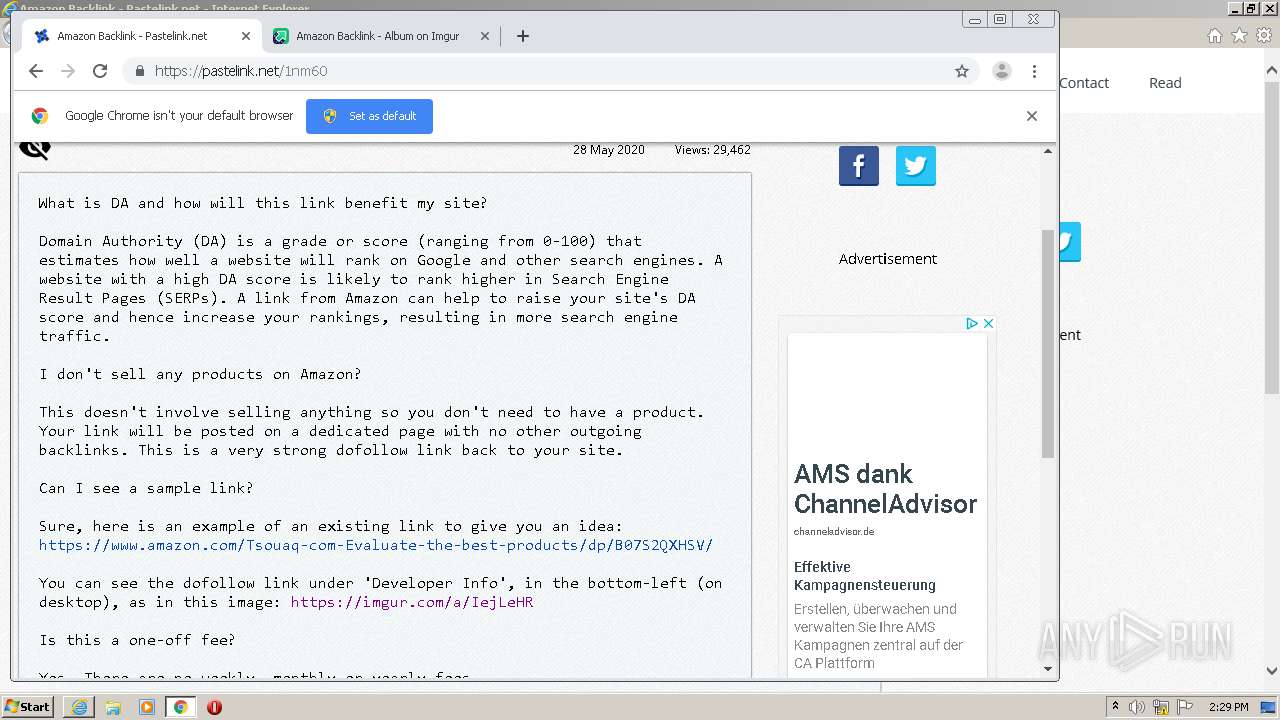
Task: Click the action center flag tray icon
Action: pos(1184,707)
